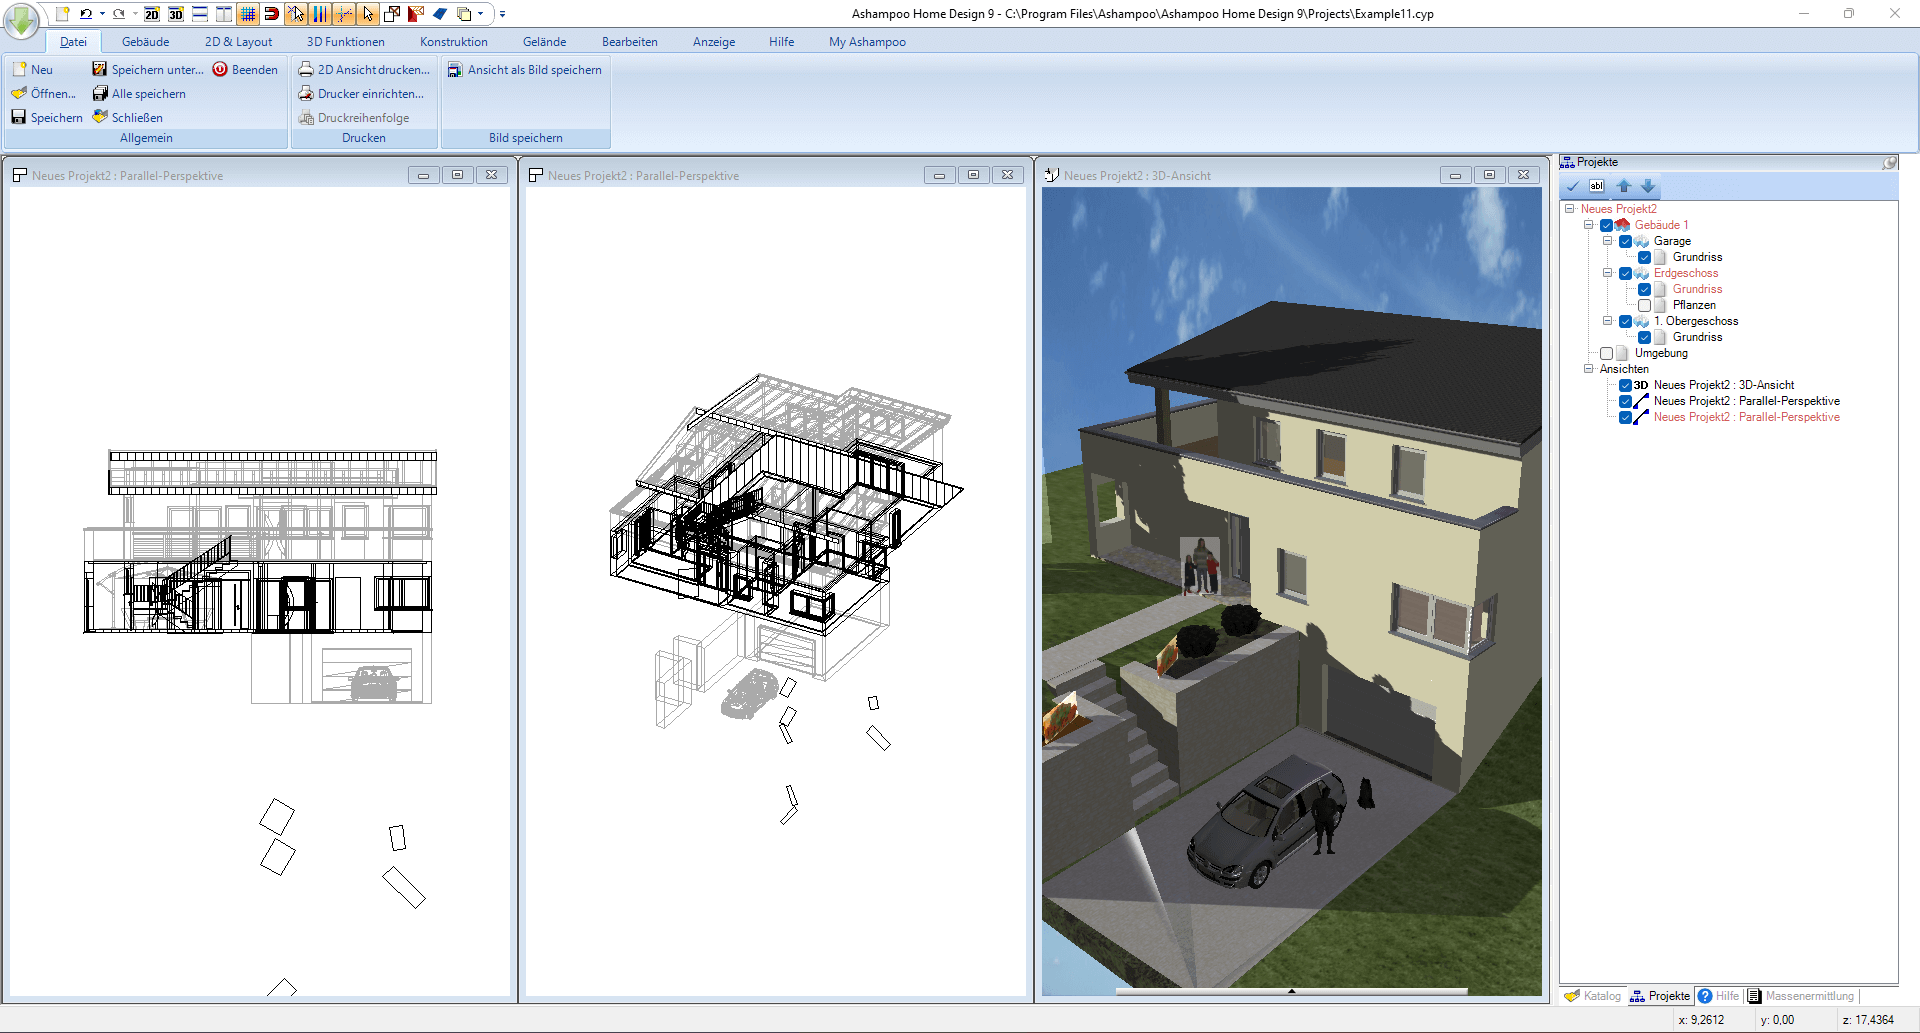The width and height of the screenshot is (1920, 1033).
Task: Open the Undo dropdown arrow
Action: point(102,14)
